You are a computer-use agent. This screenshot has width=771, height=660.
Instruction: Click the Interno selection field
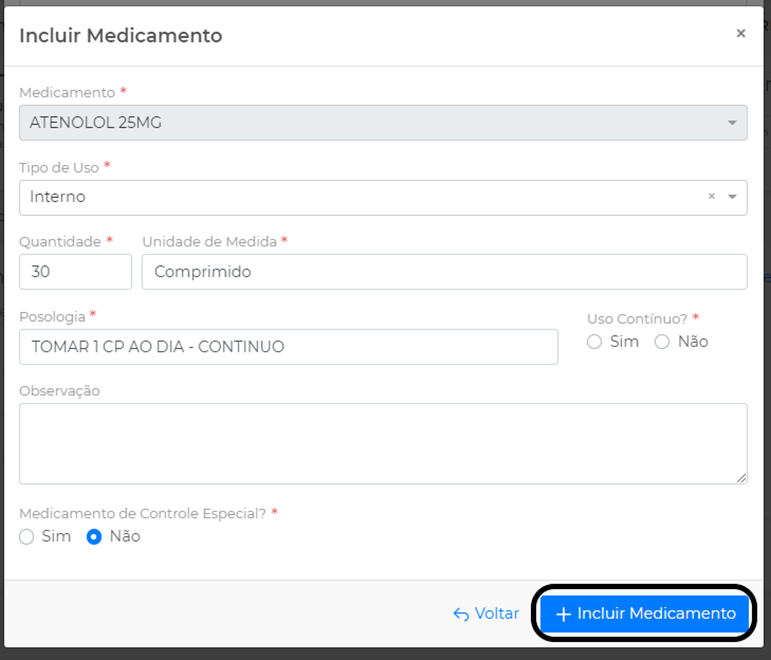pyautogui.click(x=360, y=197)
